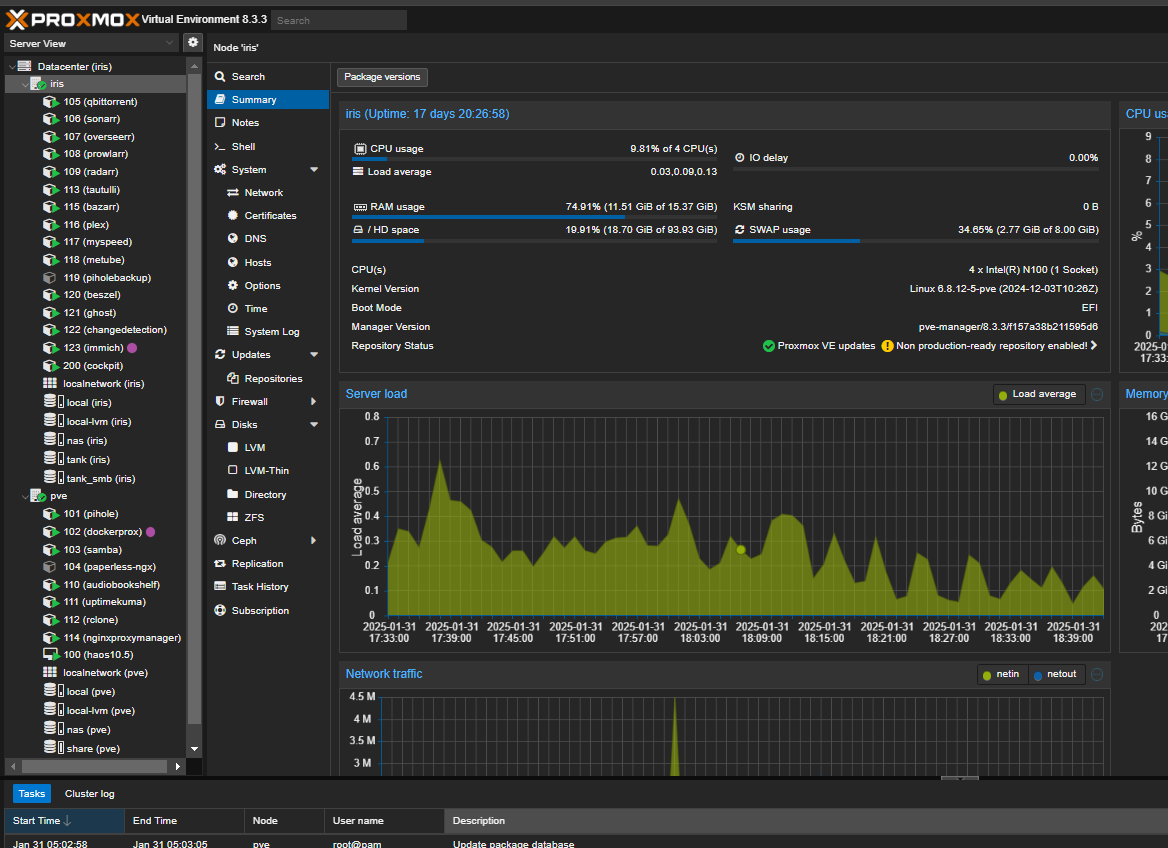Screen dimensions: 1168x848
Task: Click the HD space progress bar
Action: point(535,241)
